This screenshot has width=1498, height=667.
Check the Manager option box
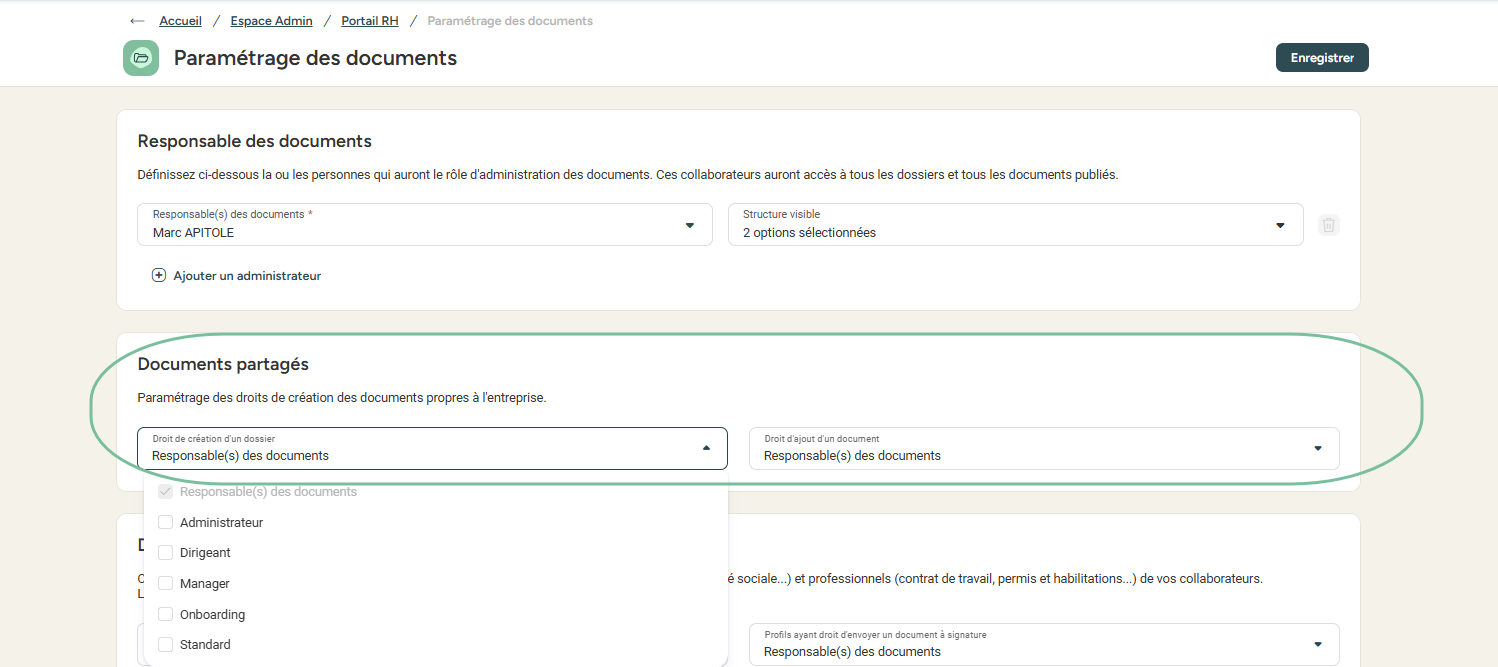(x=166, y=584)
